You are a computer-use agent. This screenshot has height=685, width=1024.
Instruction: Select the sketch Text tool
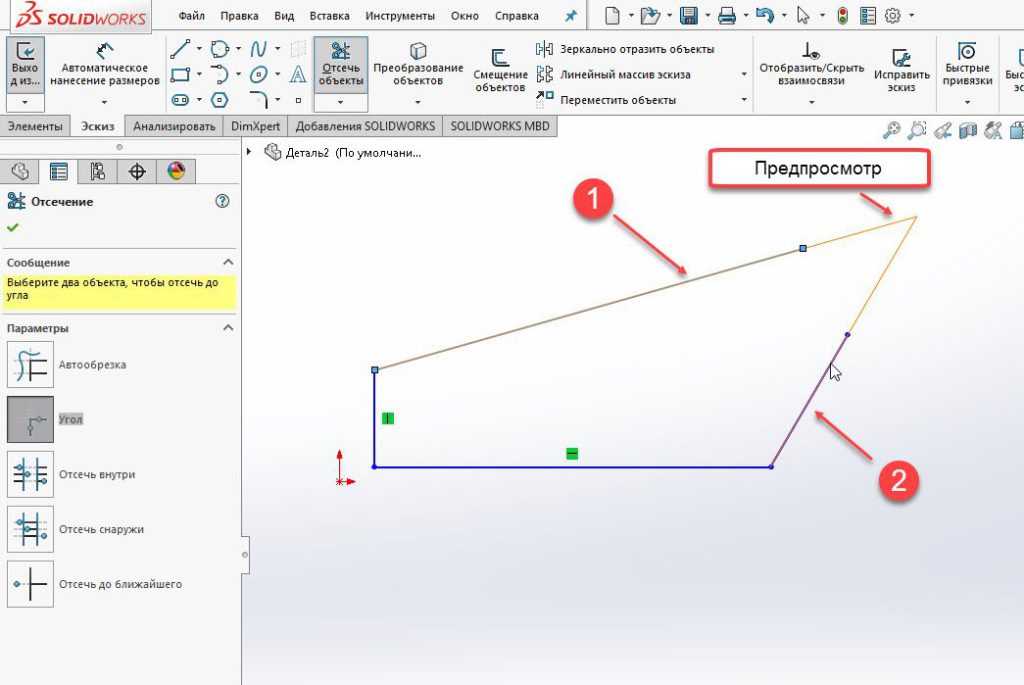pos(298,74)
